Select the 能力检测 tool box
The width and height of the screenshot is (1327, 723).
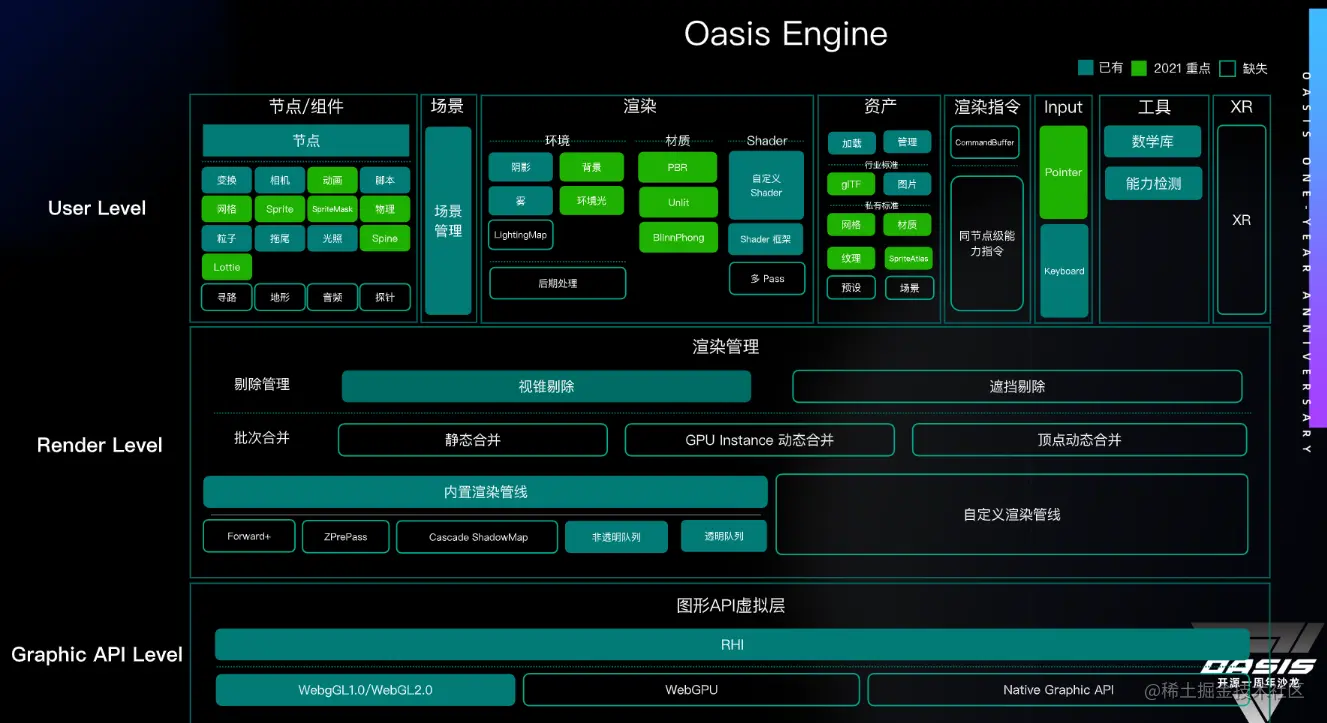tap(1153, 183)
